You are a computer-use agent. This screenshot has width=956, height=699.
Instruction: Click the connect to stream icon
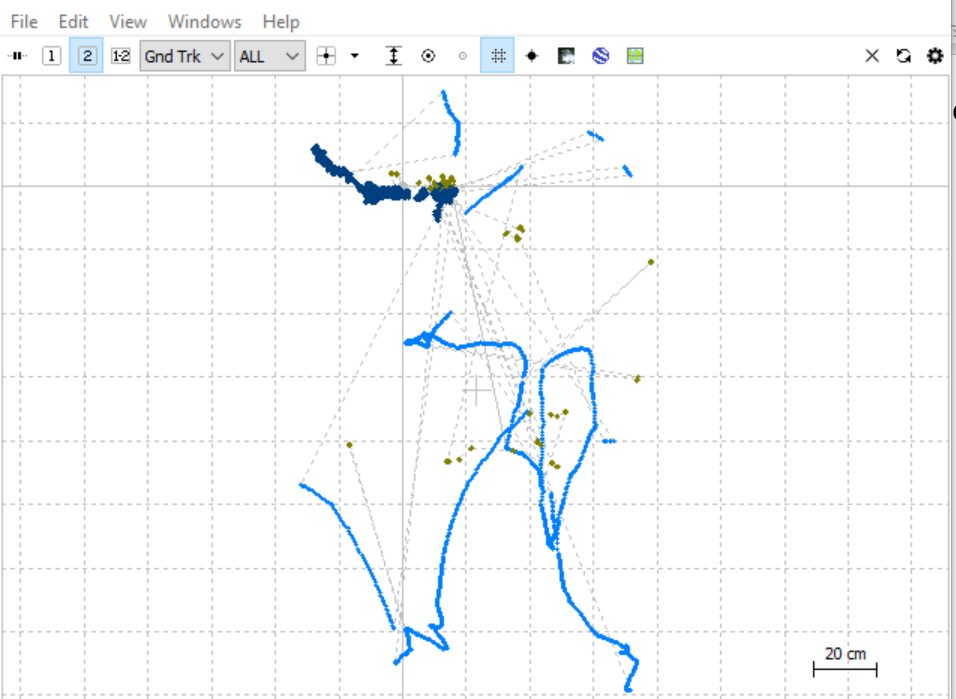[x=17, y=56]
